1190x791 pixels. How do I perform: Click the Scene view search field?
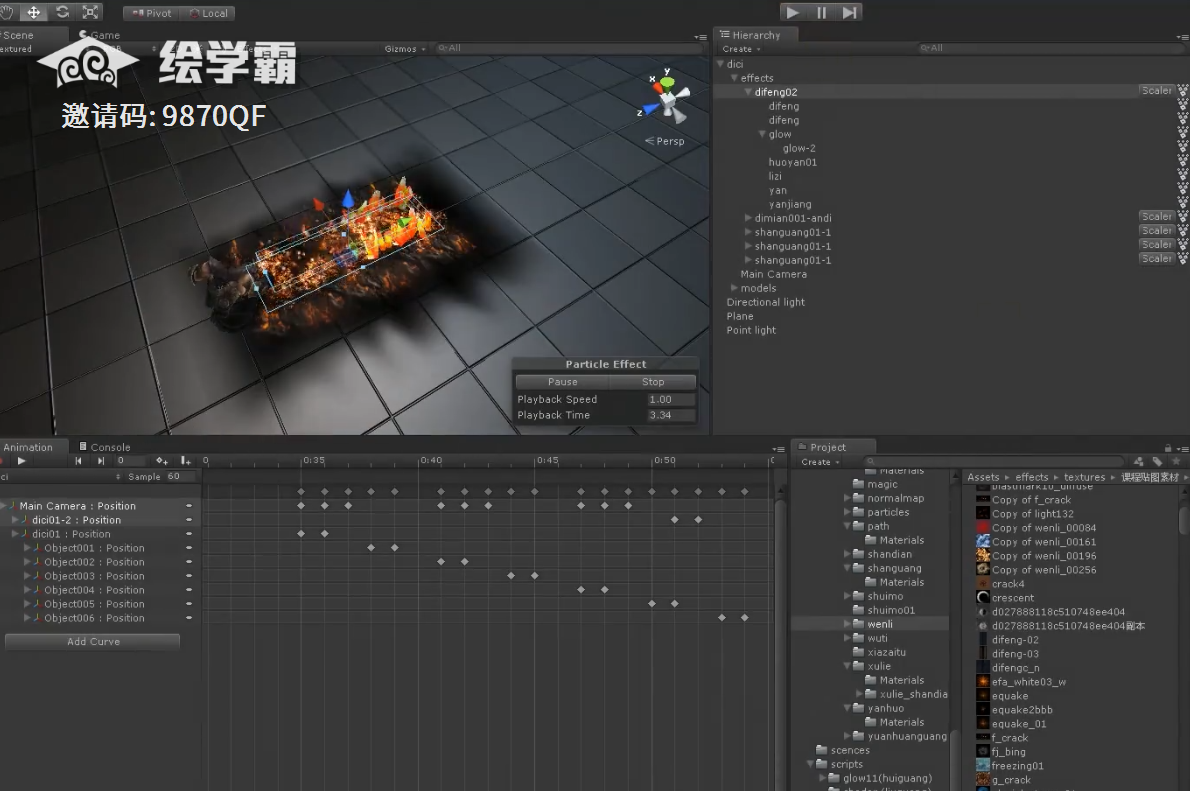pos(568,48)
